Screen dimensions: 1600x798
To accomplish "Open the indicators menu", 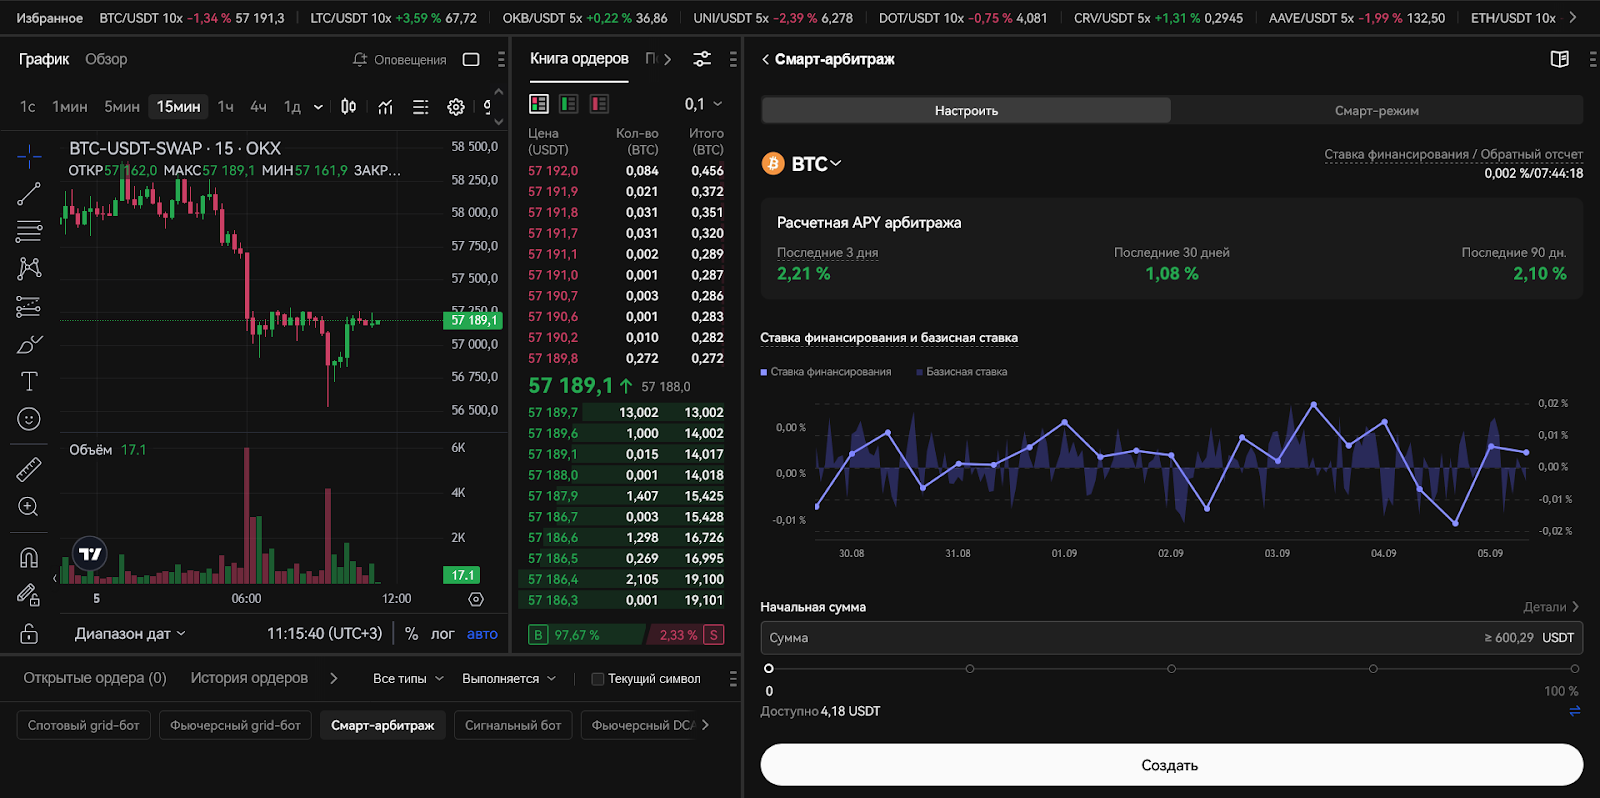I will (386, 107).
